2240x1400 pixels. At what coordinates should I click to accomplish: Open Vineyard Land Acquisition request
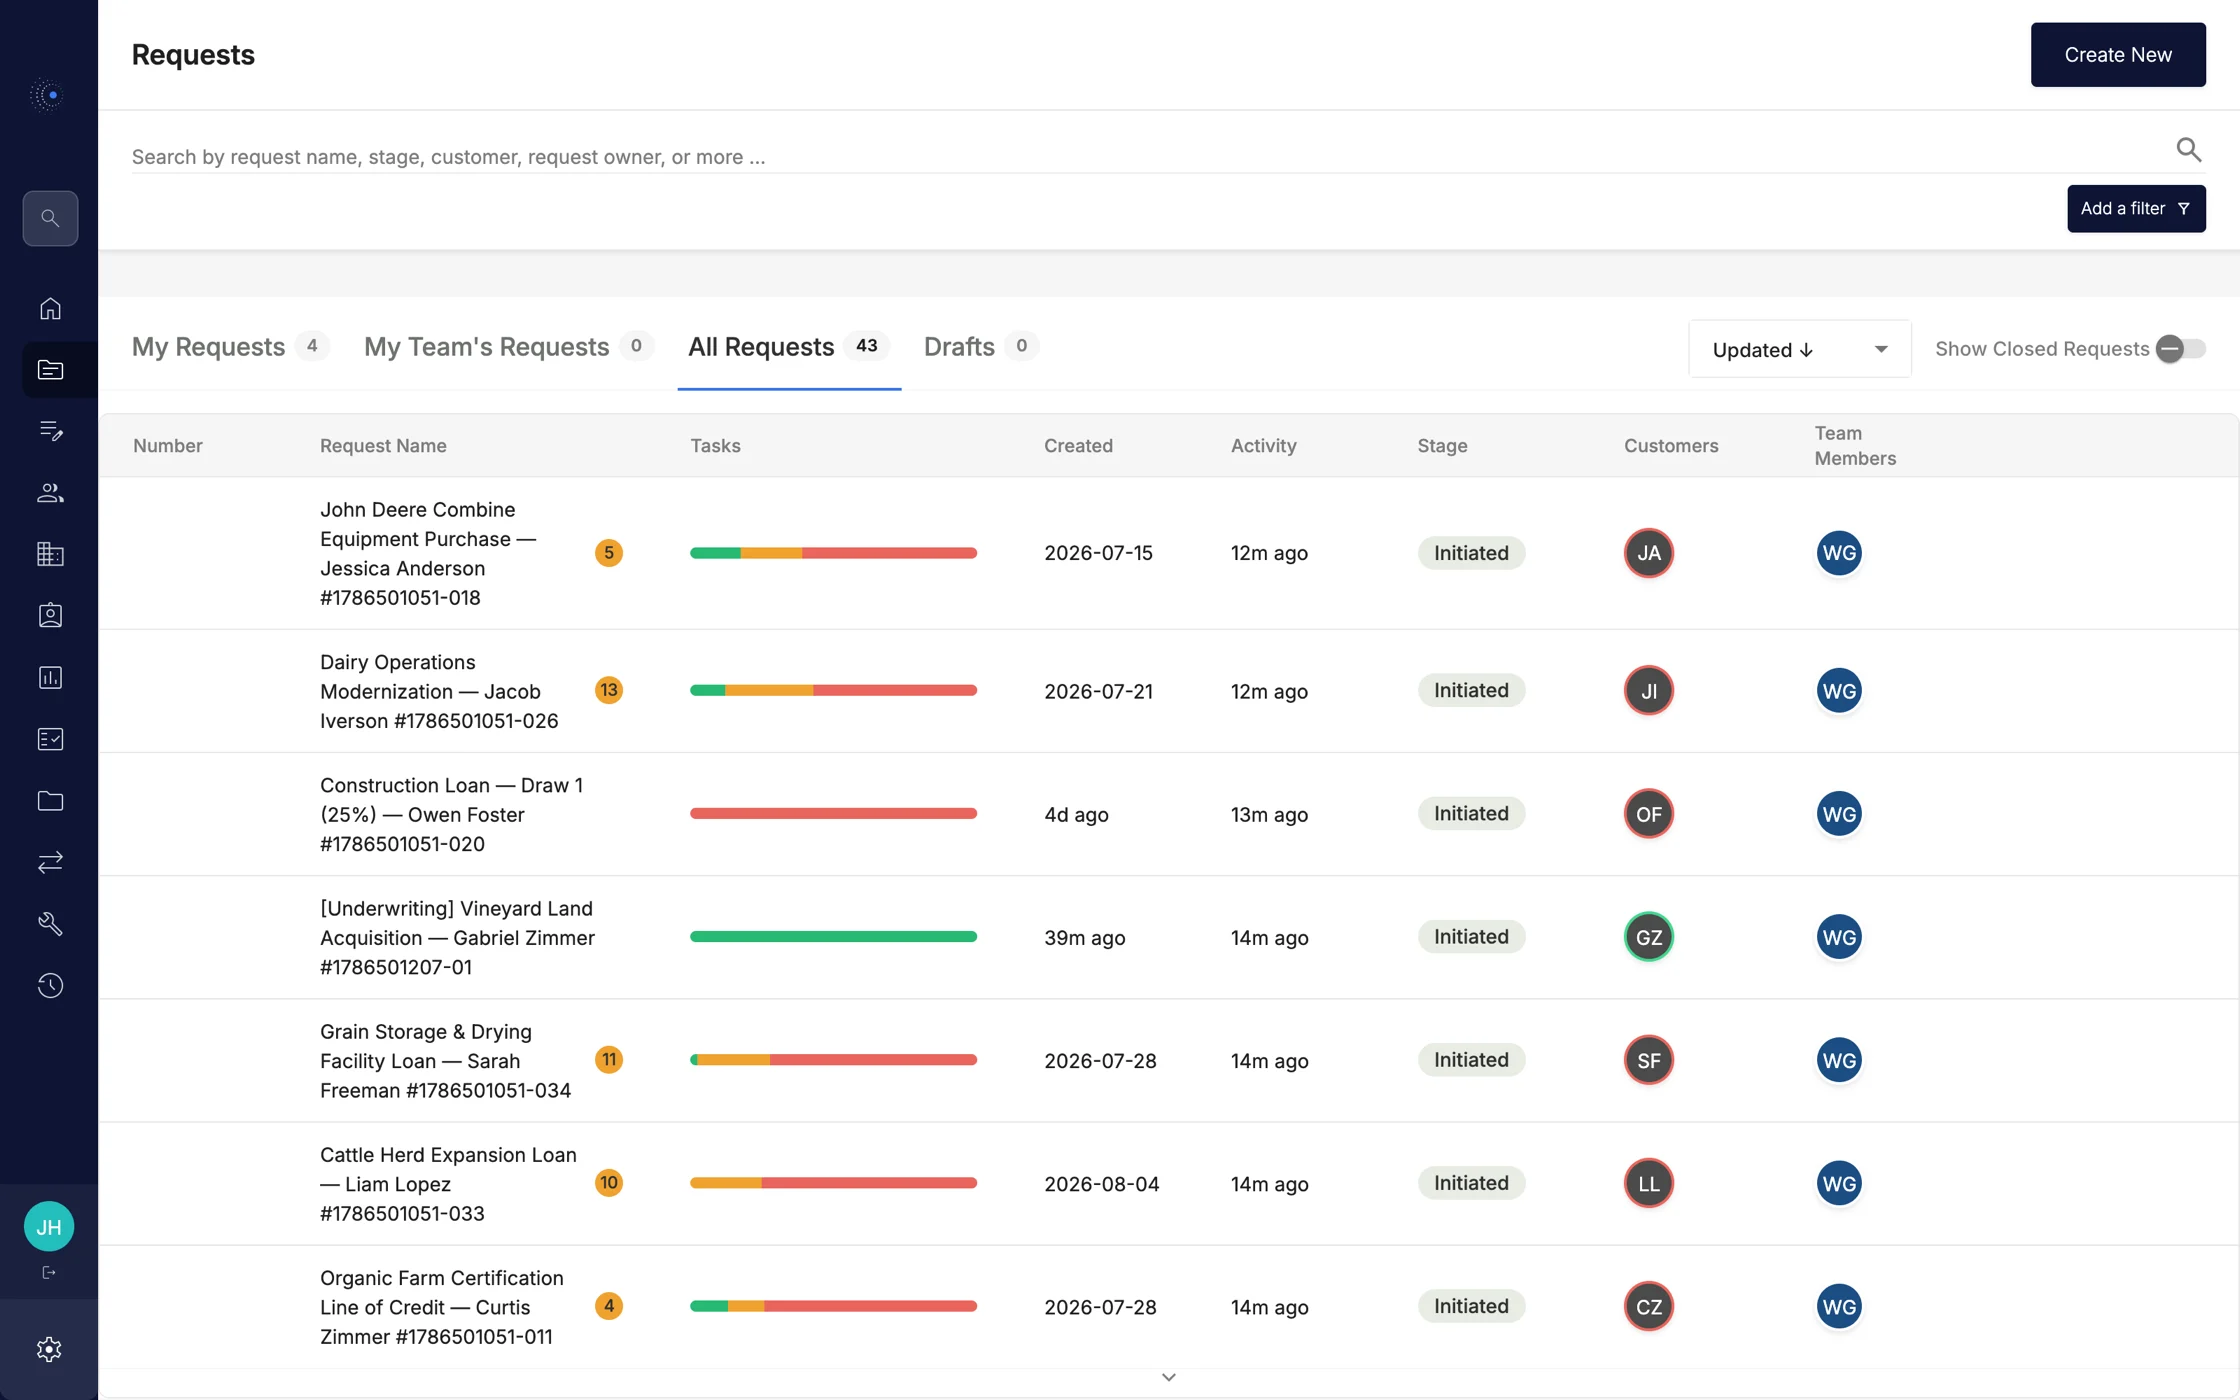(x=457, y=937)
